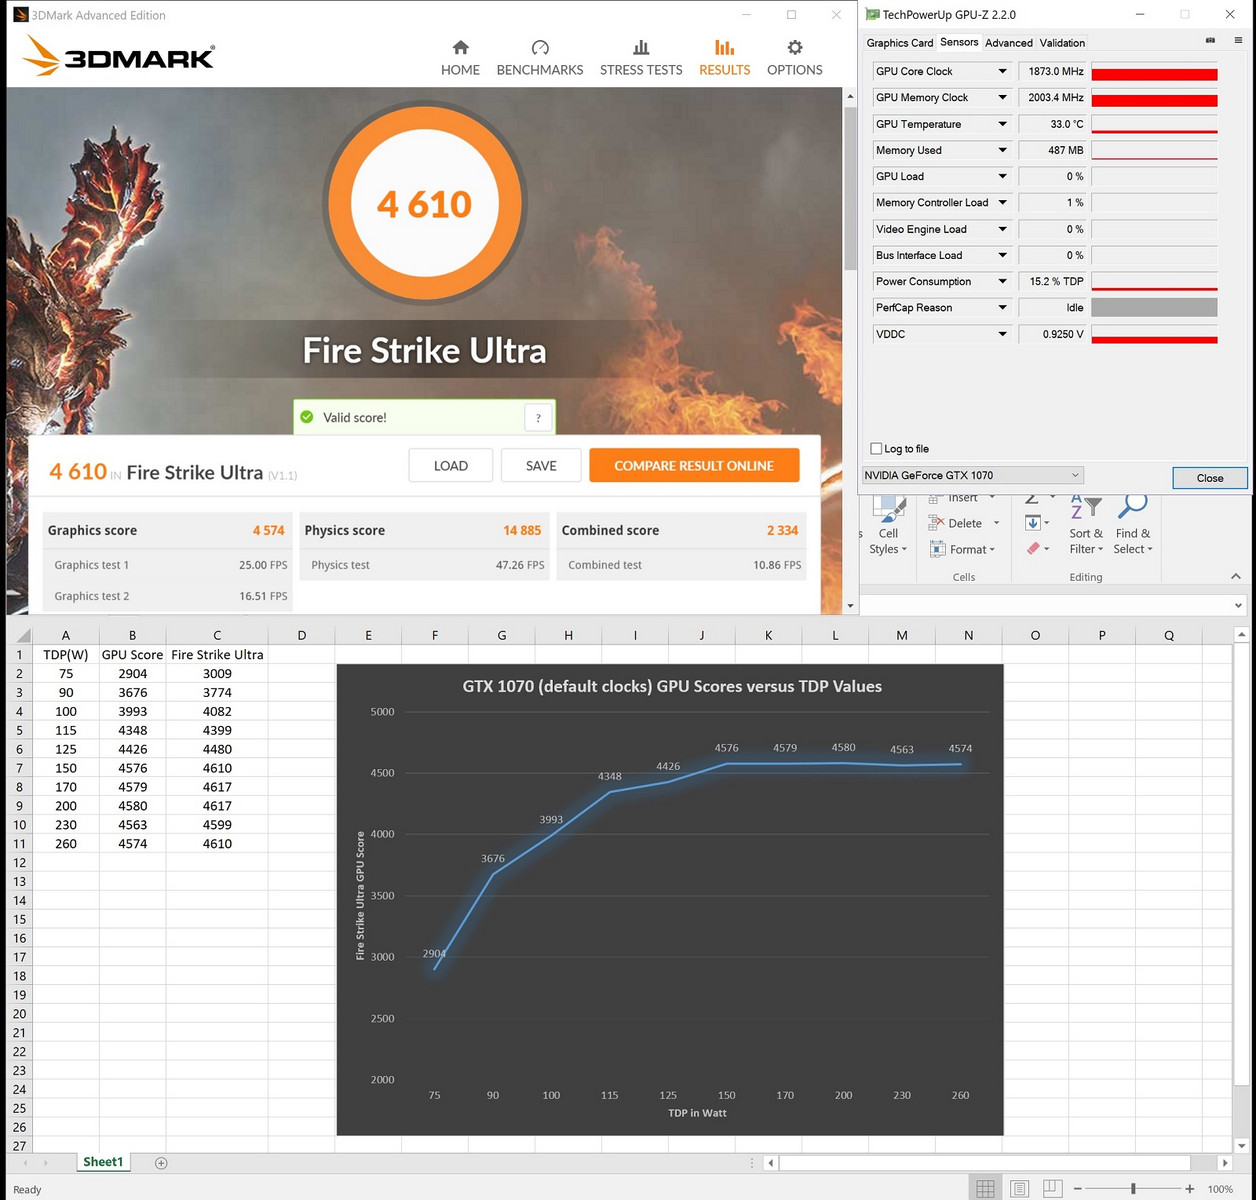The height and width of the screenshot is (1200, 1256).
Task: Collapse the Excel ribbon with chevron
Action: coord(1236,576)
